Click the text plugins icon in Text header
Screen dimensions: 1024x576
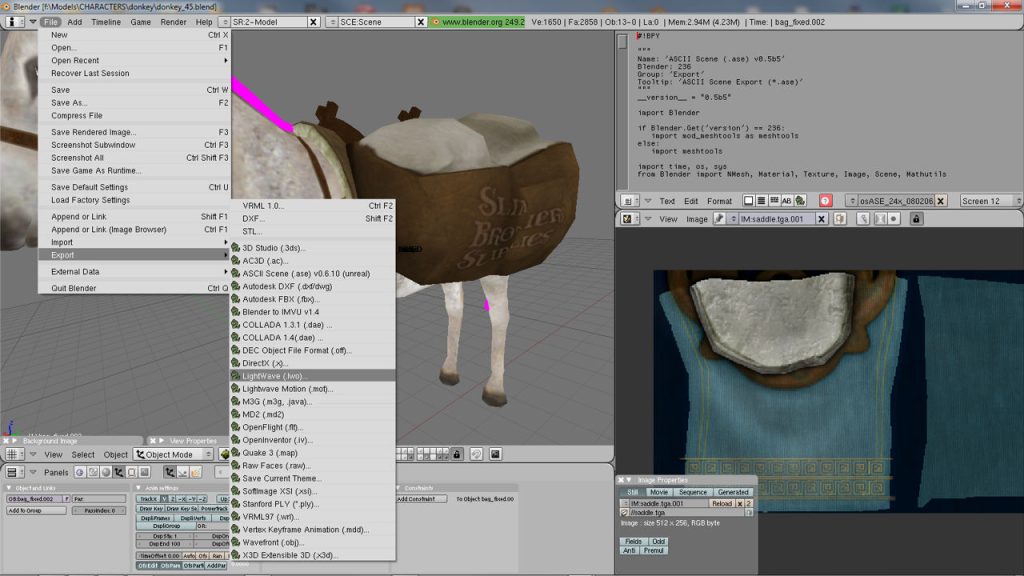tap(797, 201)
